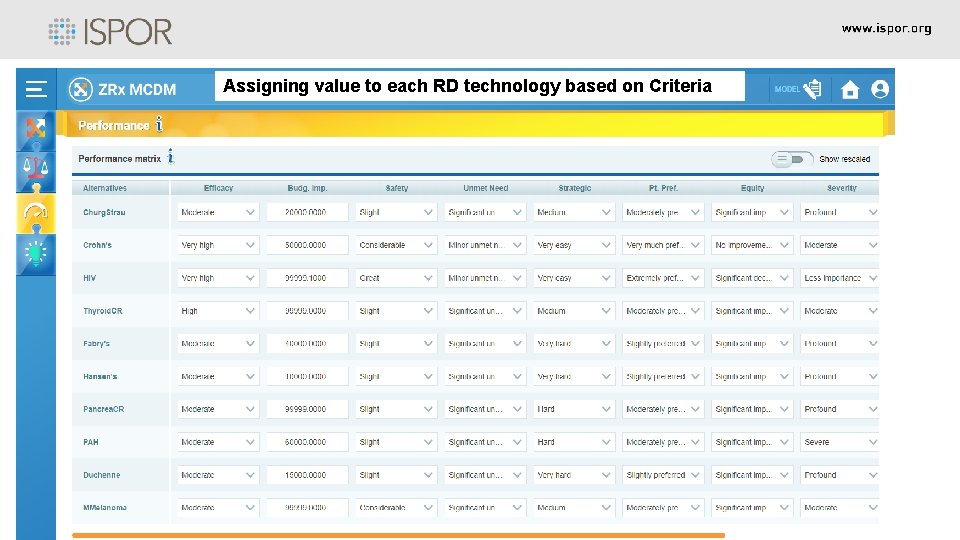Select the Hansen's alternative row label
The height and width of the screenshot is (540, 960).
(x=100, y=377)
